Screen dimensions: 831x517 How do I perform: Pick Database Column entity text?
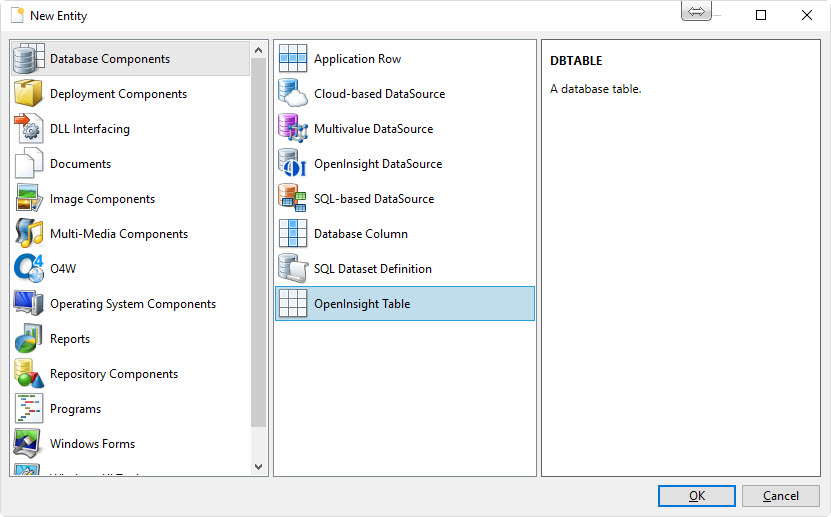[360, 234]
